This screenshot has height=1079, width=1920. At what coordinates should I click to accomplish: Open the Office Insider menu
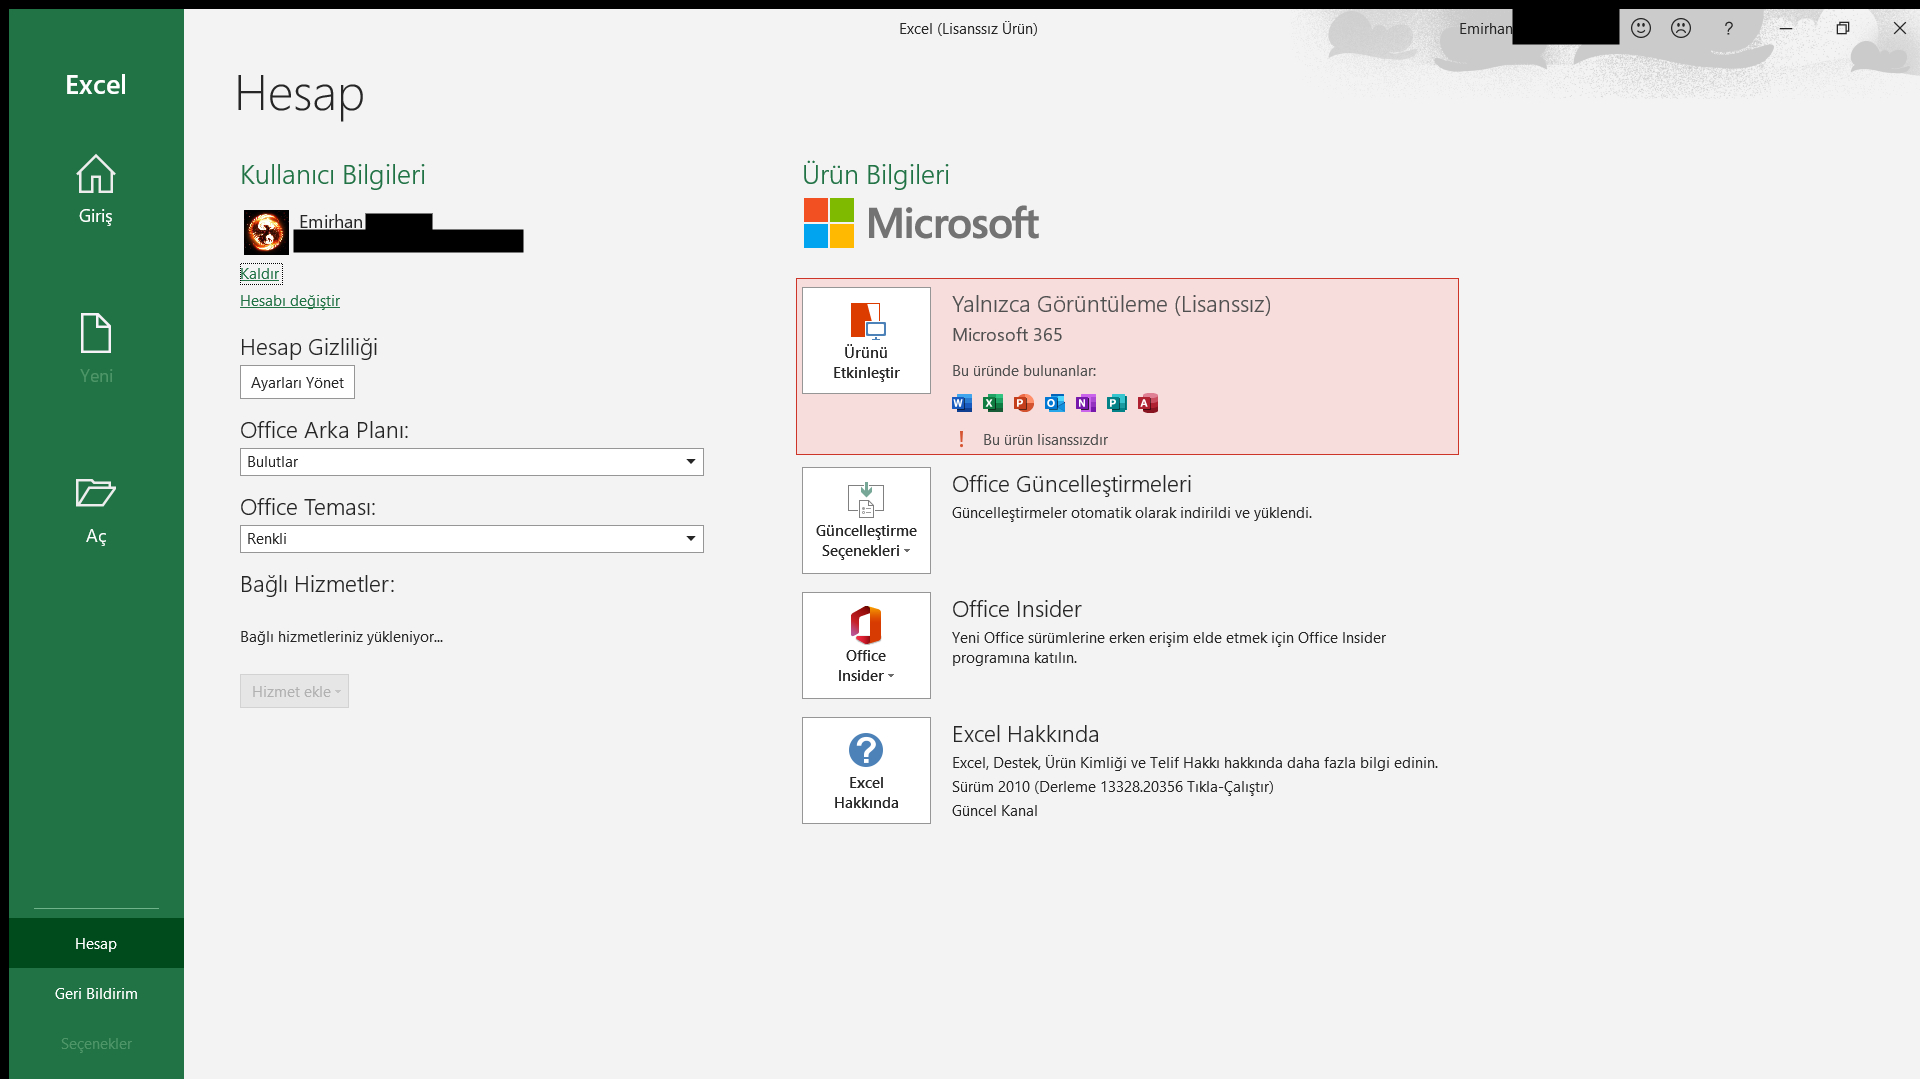pos(866,645)
